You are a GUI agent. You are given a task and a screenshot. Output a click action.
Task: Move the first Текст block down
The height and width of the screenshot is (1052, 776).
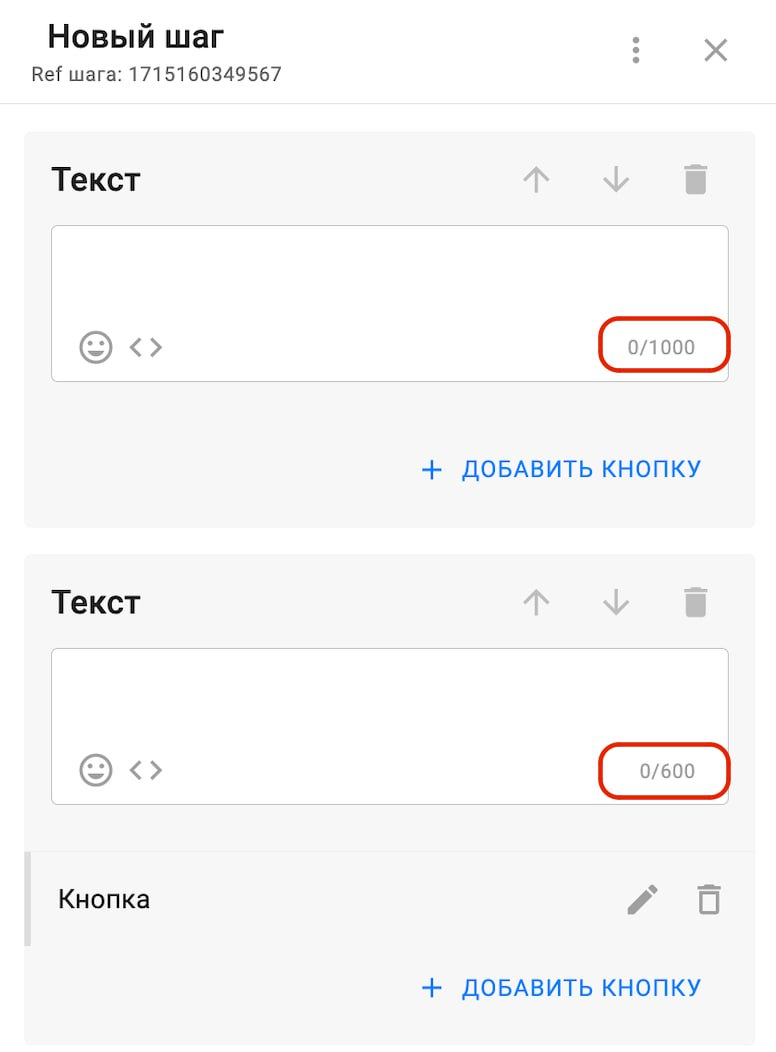pyautogui.click(x=616, y=180)
